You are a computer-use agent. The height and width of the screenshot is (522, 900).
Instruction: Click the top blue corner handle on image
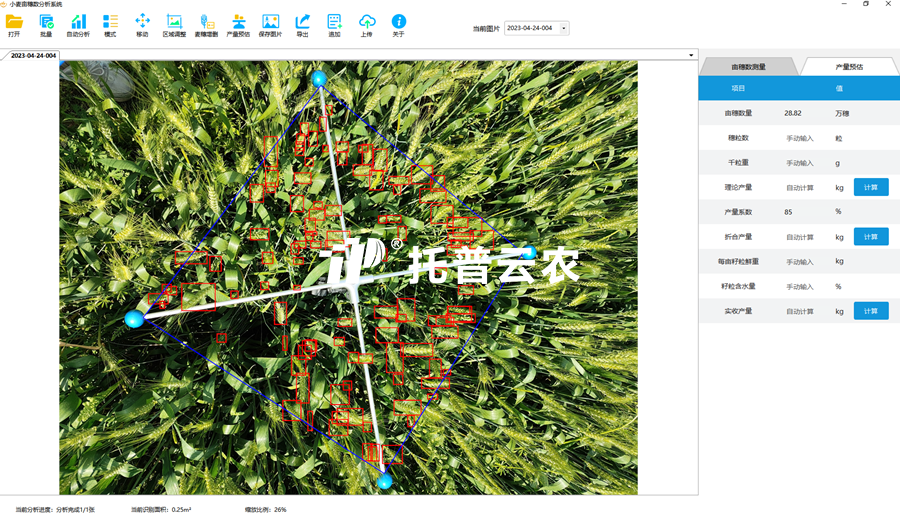pyautogui.click(x=319, y=79)
